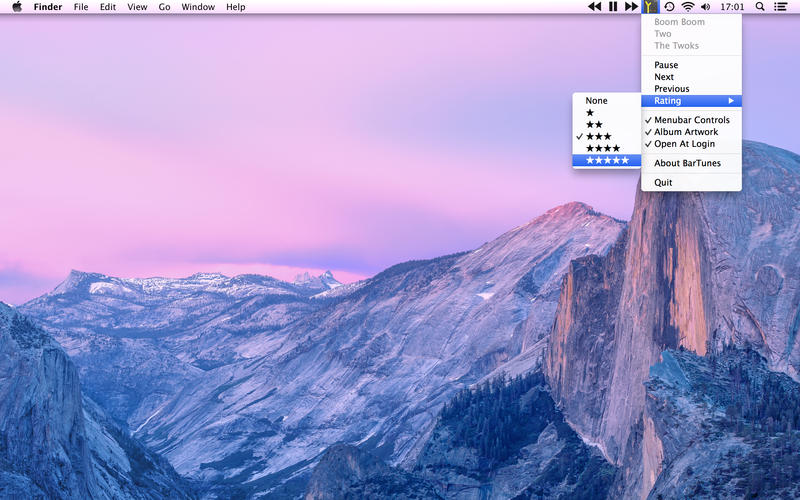Disable the Menubar Controls option

pyautogui.click(x=691, y=120)
